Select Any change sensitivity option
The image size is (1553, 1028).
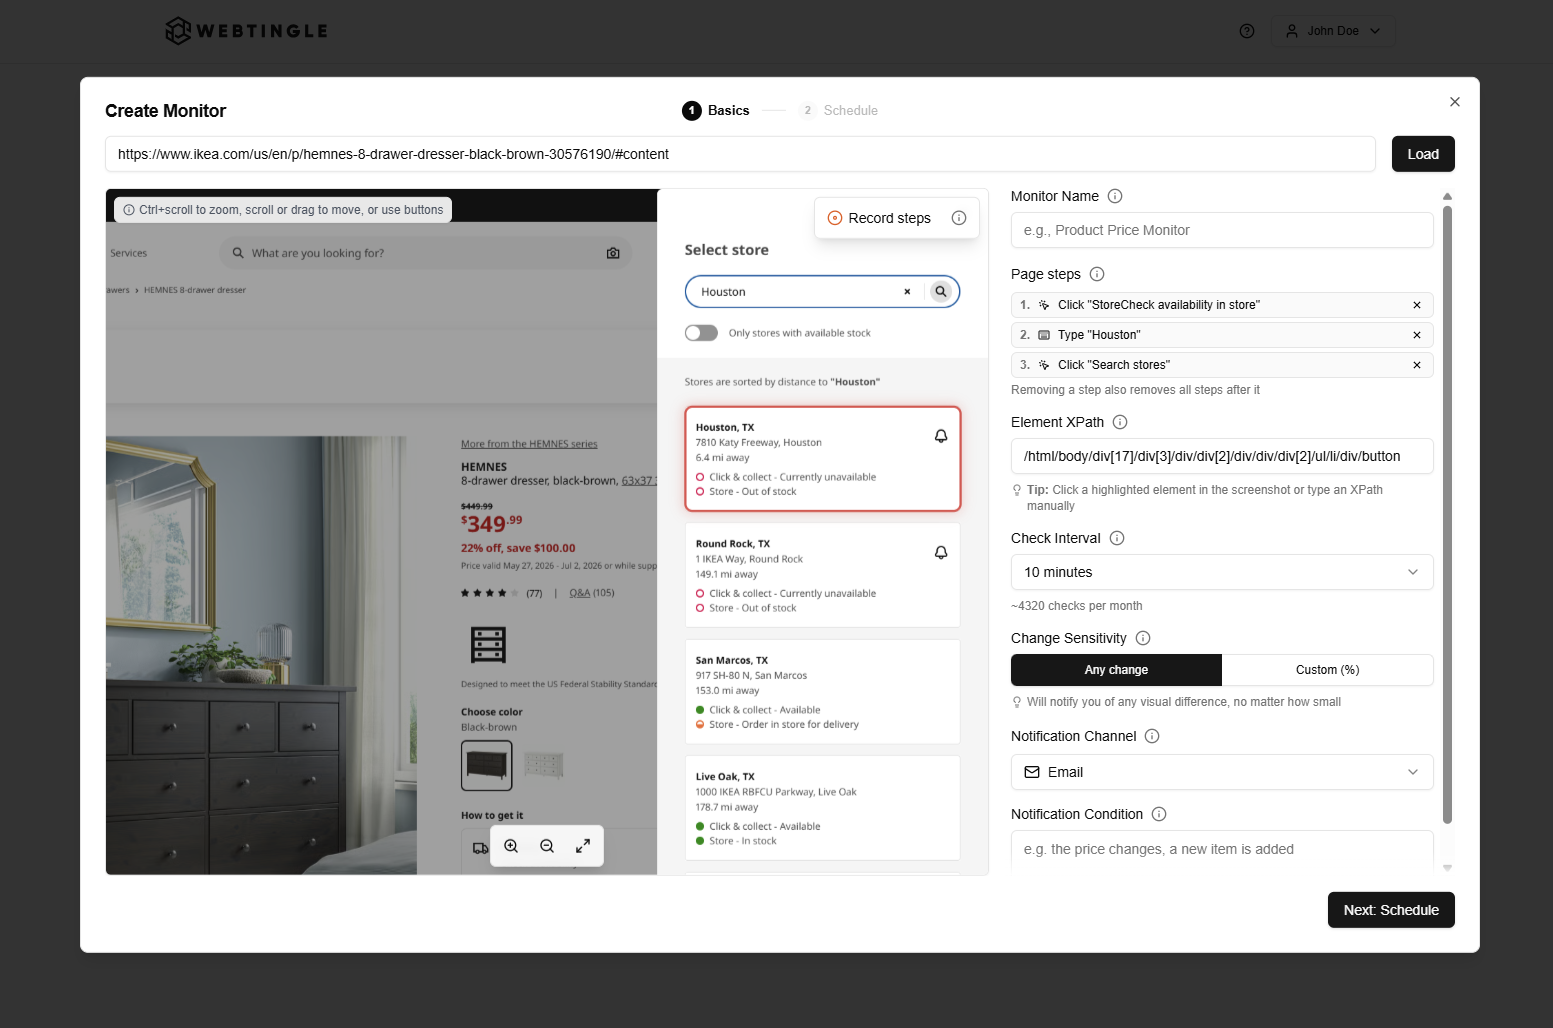click(1116, 670)
